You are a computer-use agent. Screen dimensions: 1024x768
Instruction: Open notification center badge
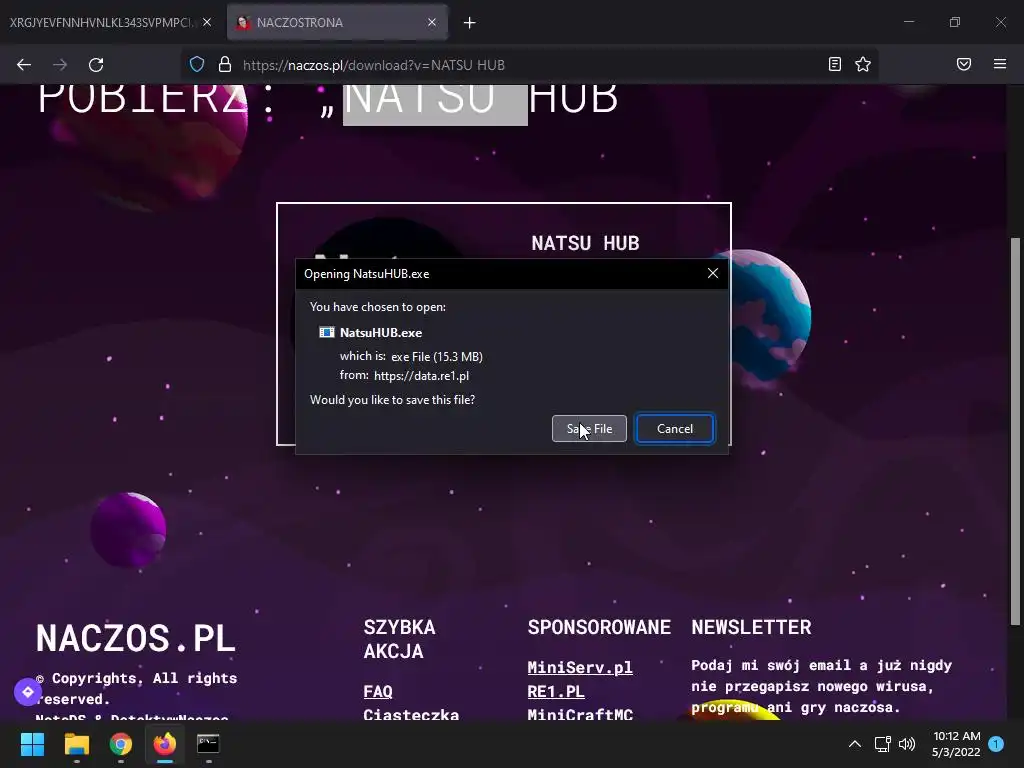tap(996, 744)
